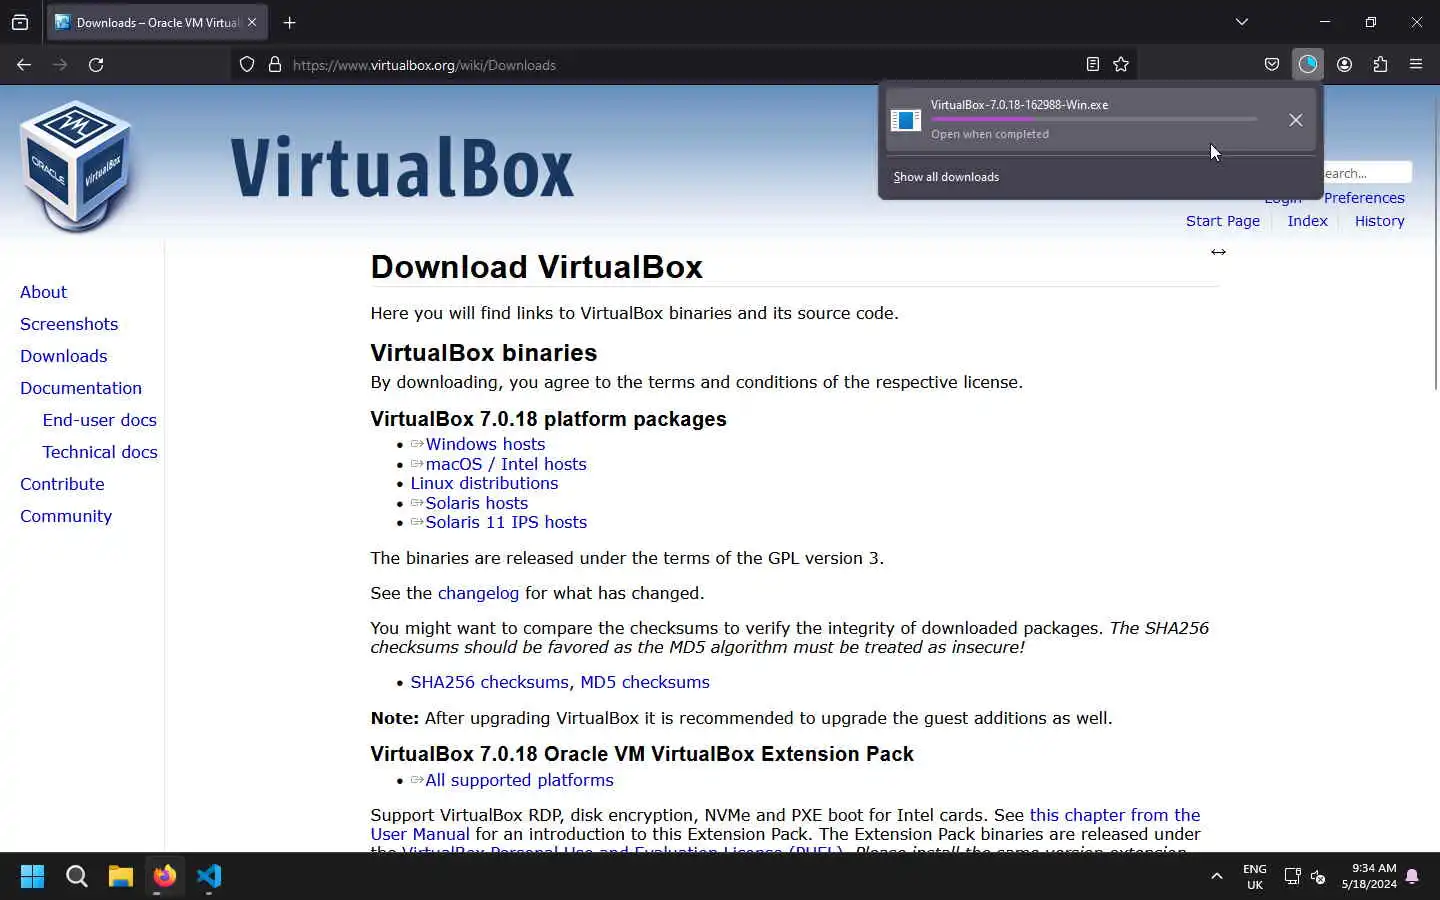
Task: Open Documentation in the sidebar
Action: coord(81,388)
